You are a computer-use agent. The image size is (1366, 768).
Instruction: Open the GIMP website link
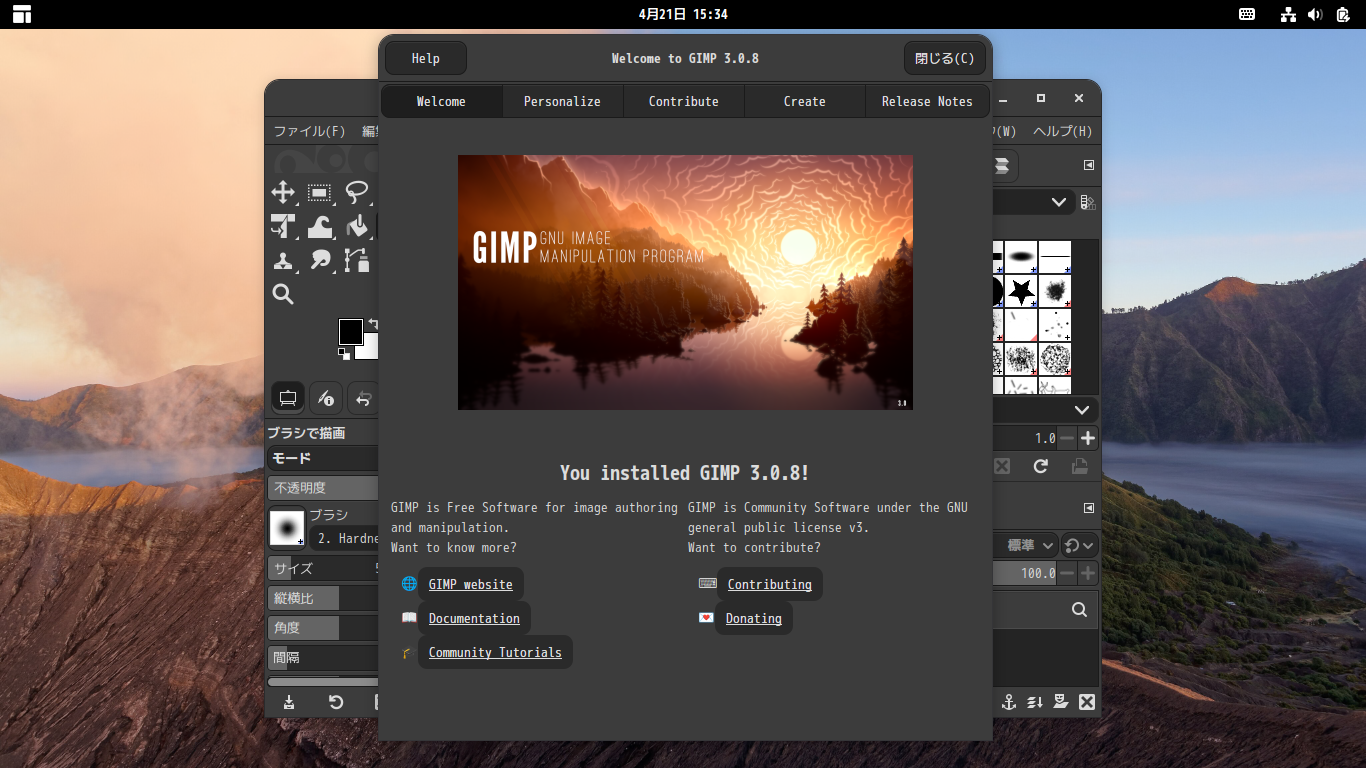pyautogui.click(x=470, y=584)
